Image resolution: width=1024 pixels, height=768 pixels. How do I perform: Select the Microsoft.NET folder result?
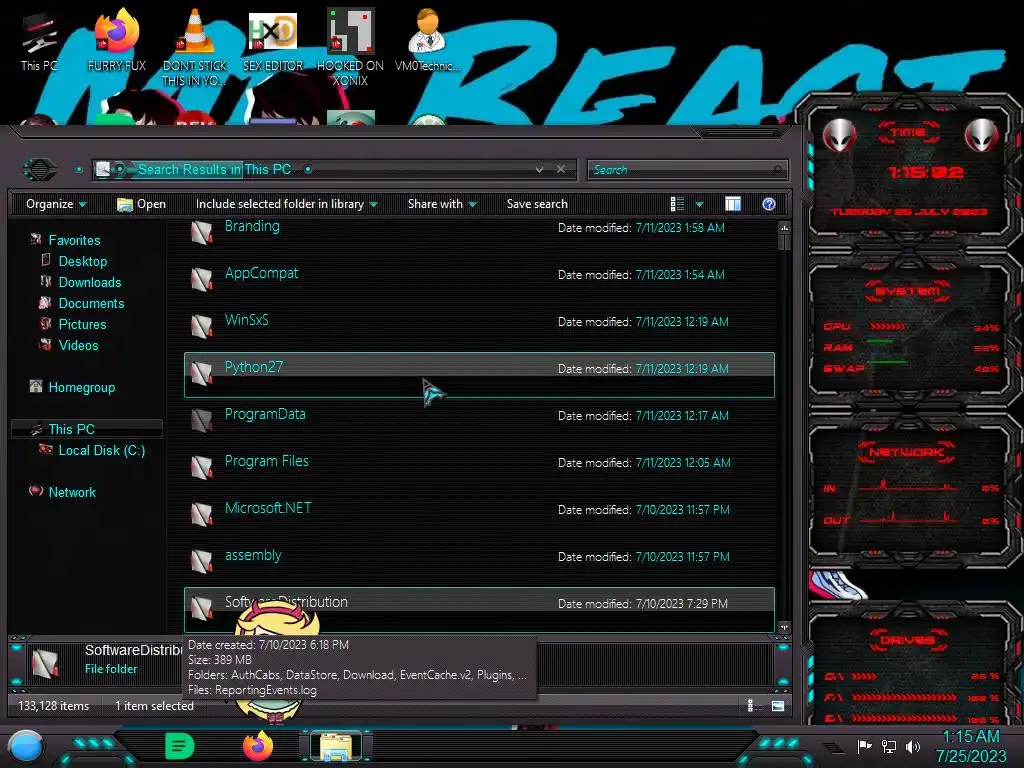pyautogui.click(x=479, y=516)
